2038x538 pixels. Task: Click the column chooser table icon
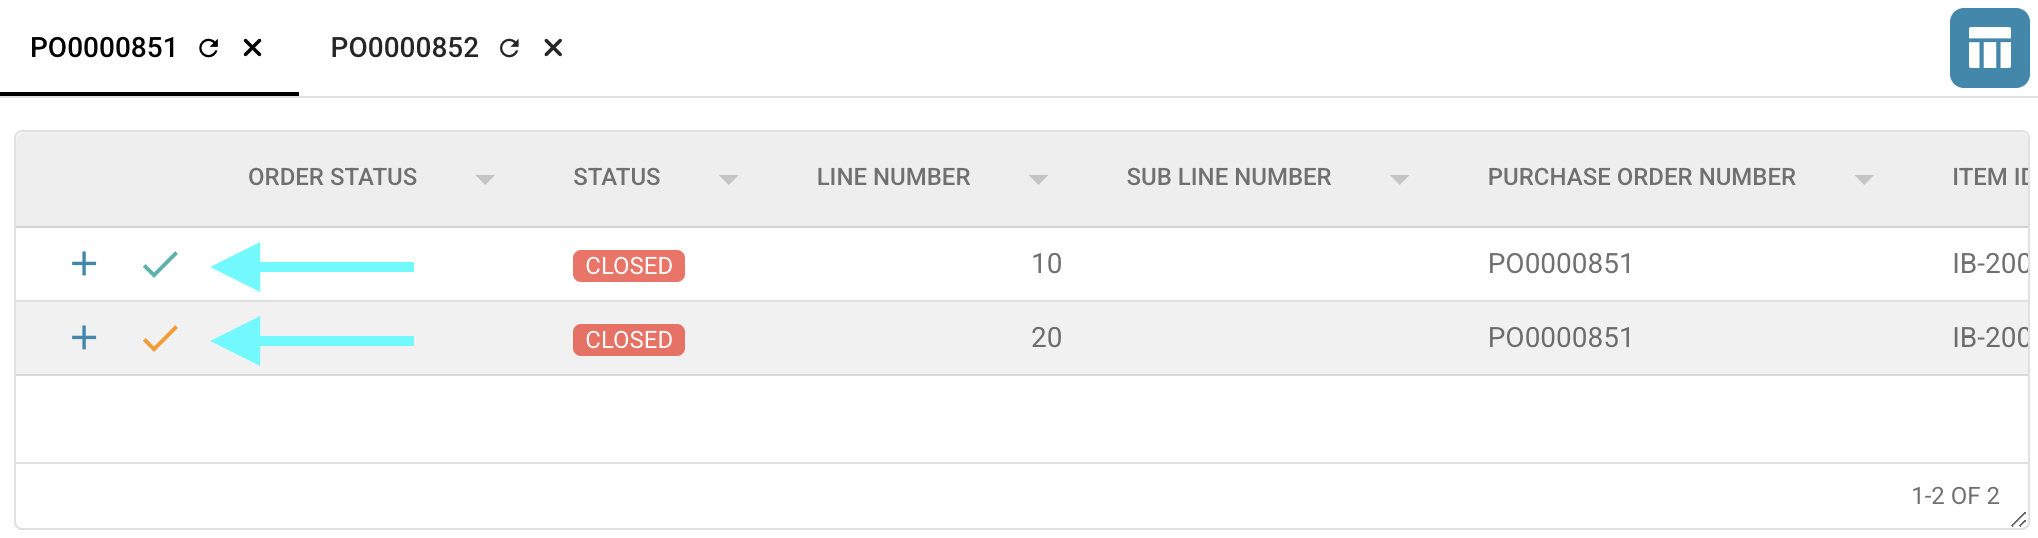click(1989, 48)
